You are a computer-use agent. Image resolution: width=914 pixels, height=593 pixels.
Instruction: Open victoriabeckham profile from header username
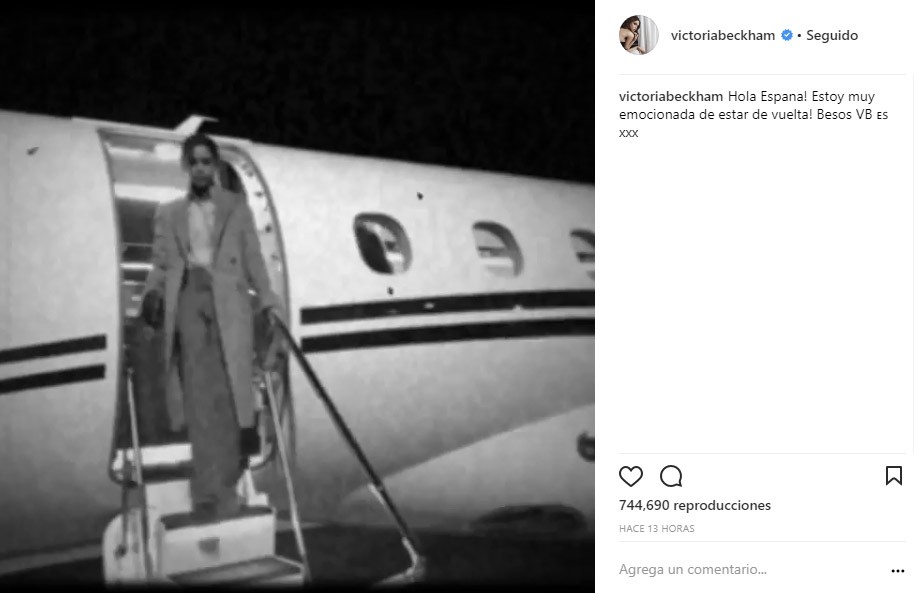(x=723, y=35)
